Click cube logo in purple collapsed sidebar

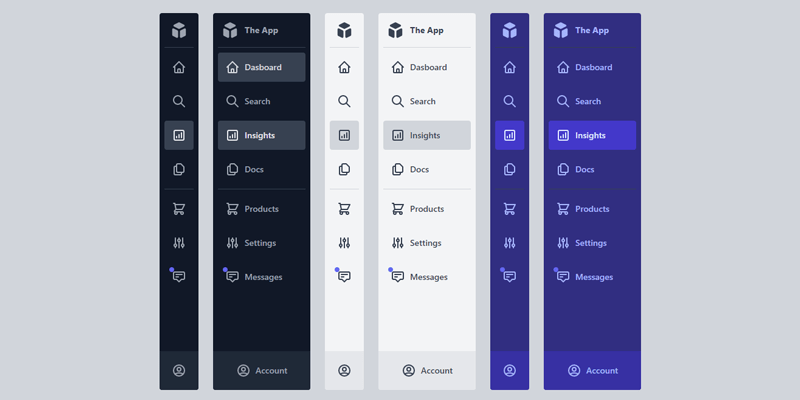pyautogui.click(x=509, y=30)
